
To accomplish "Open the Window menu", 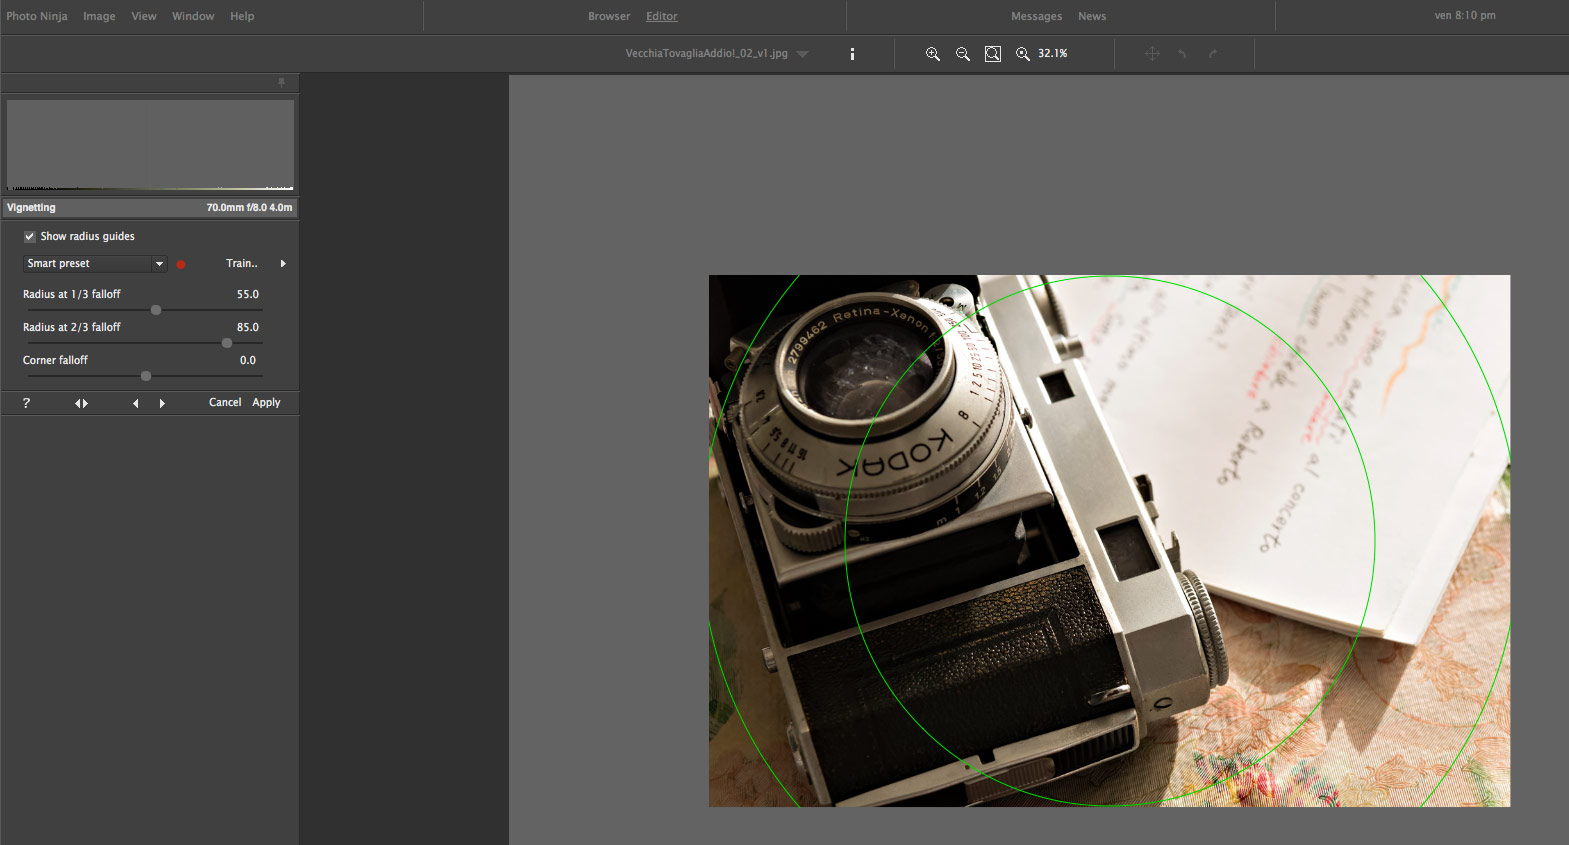I will 193,16.
